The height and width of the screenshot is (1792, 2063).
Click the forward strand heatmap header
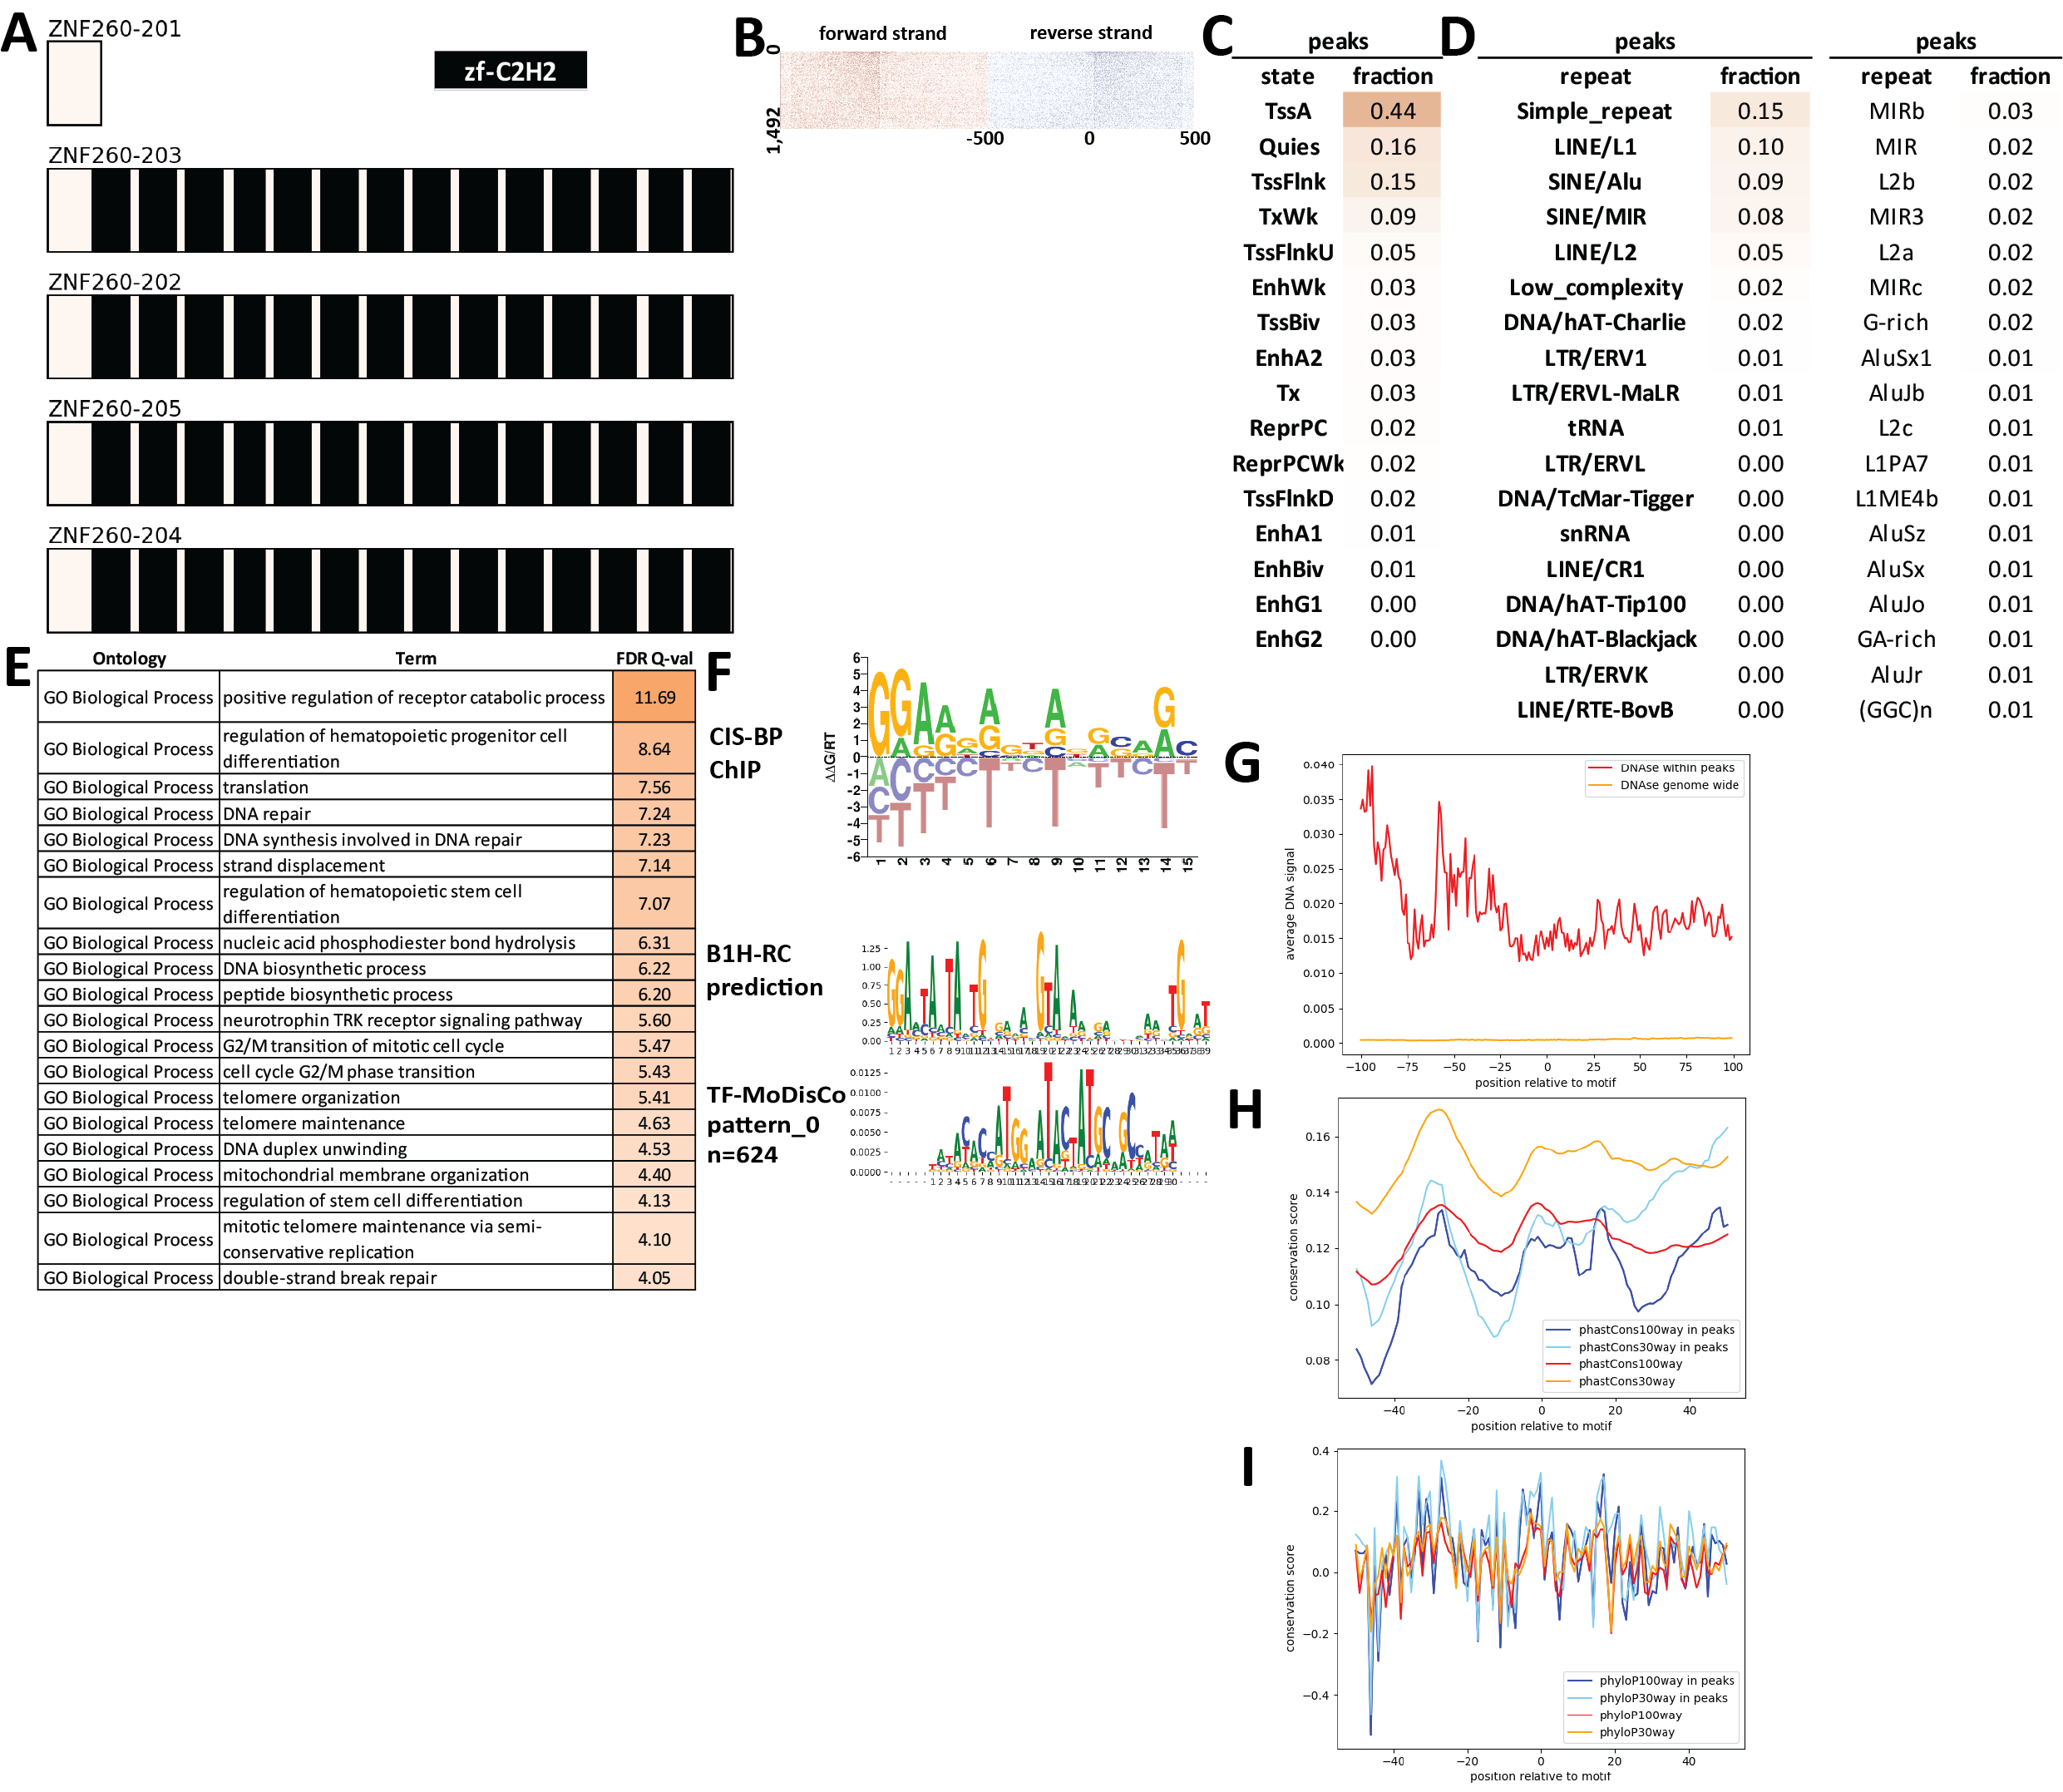pyautogui.click(x=882, y=33)
